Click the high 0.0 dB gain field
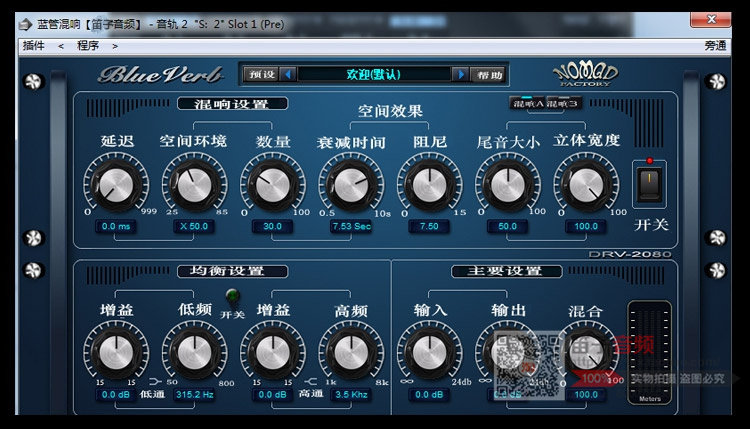Viewport: 750px width, 429px height. (273, 395)
